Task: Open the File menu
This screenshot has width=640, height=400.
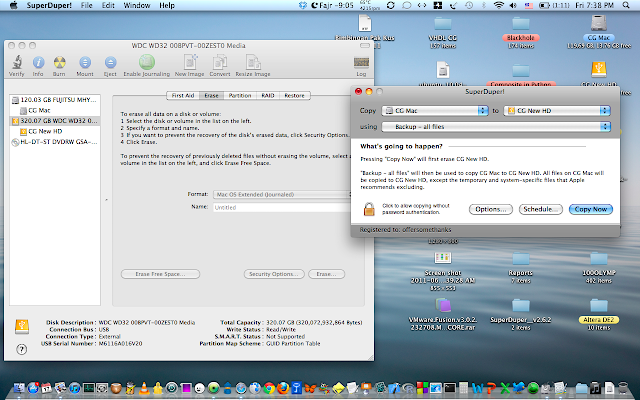Action: pos(86,5)
